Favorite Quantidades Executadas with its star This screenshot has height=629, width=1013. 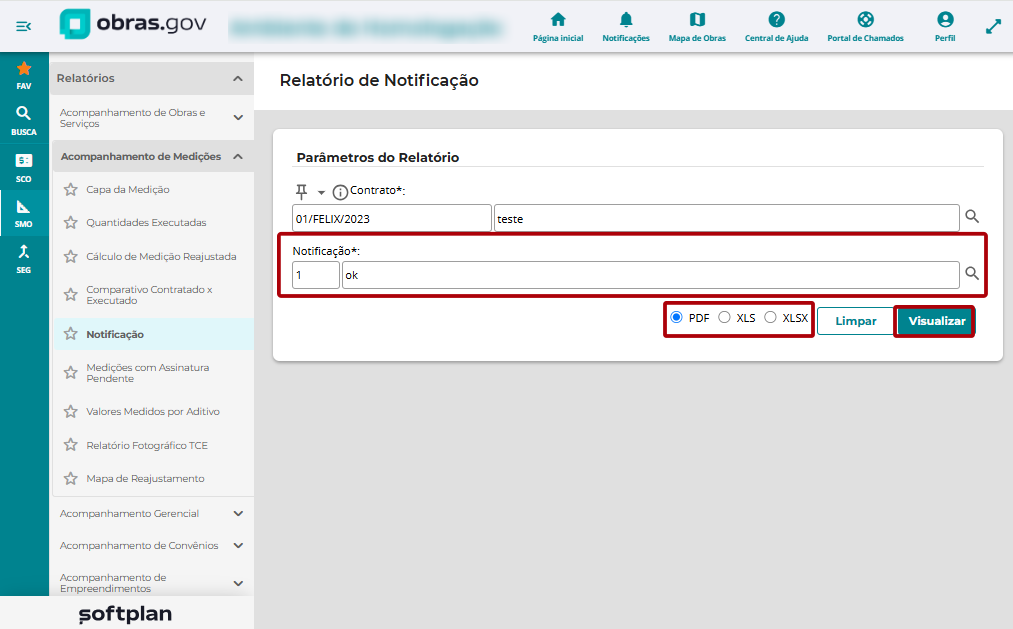(x=70, y=222)
